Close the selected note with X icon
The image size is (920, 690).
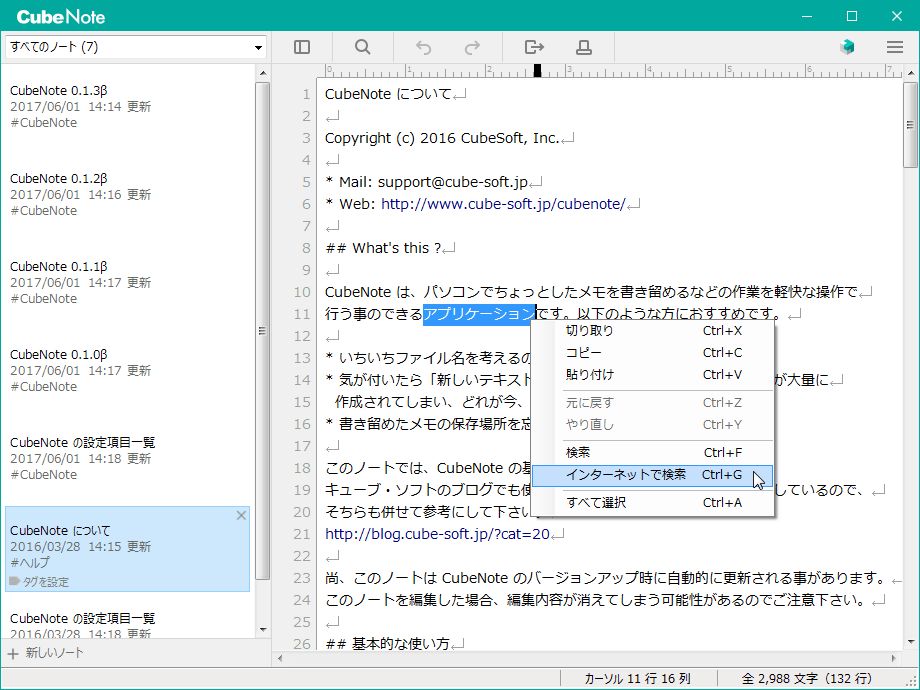coord(241,515)
